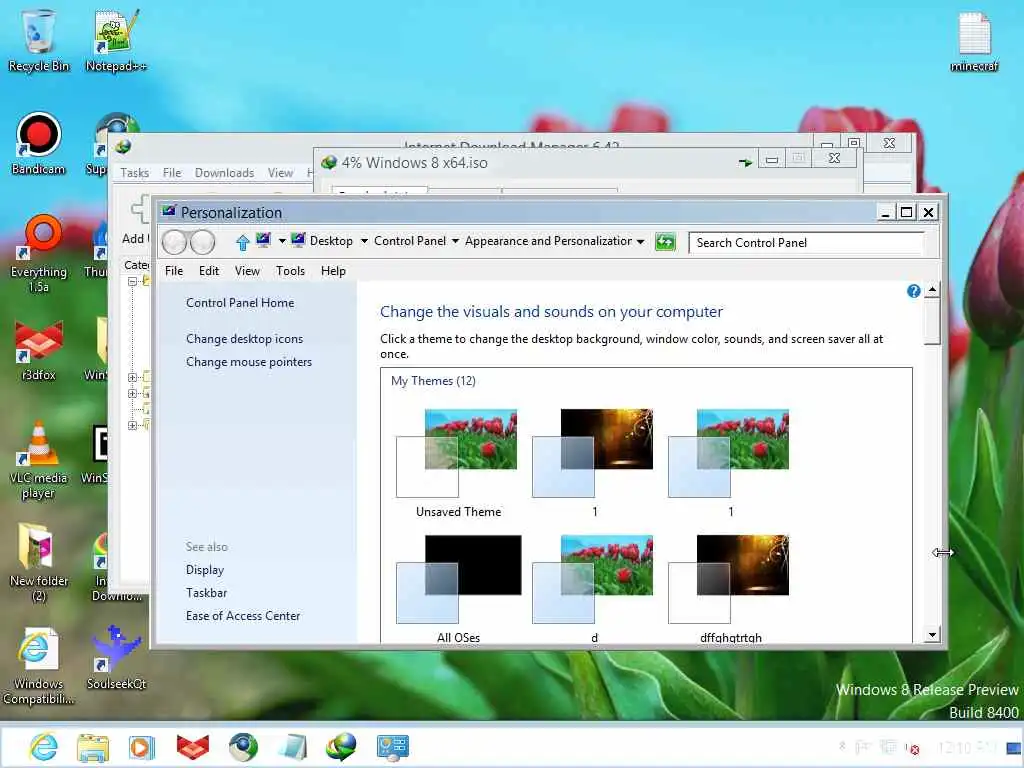This screenshot has width=1024, height=768.
Task: Expand the Desktop breadcrumb dropdown arrow
Action: (364, 242)
